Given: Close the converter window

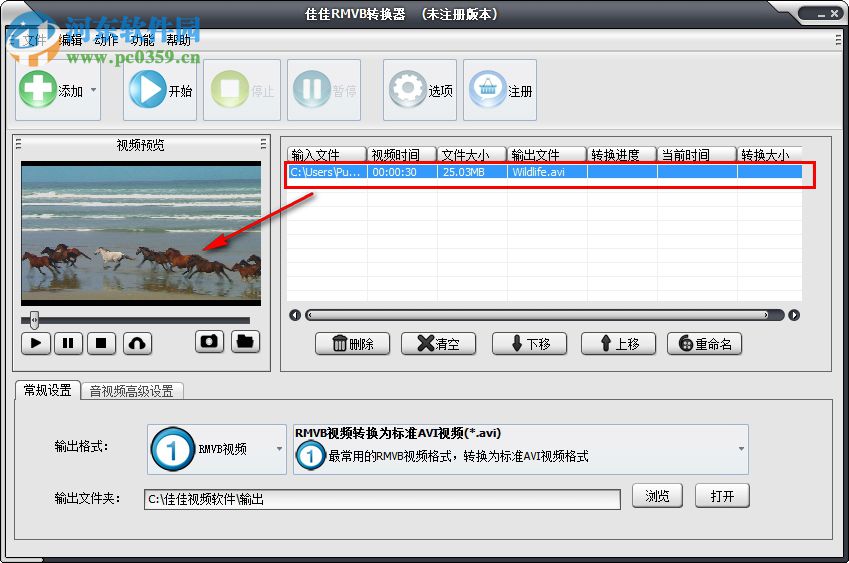Looking at the screenshot, I should (x=835, y=14).
